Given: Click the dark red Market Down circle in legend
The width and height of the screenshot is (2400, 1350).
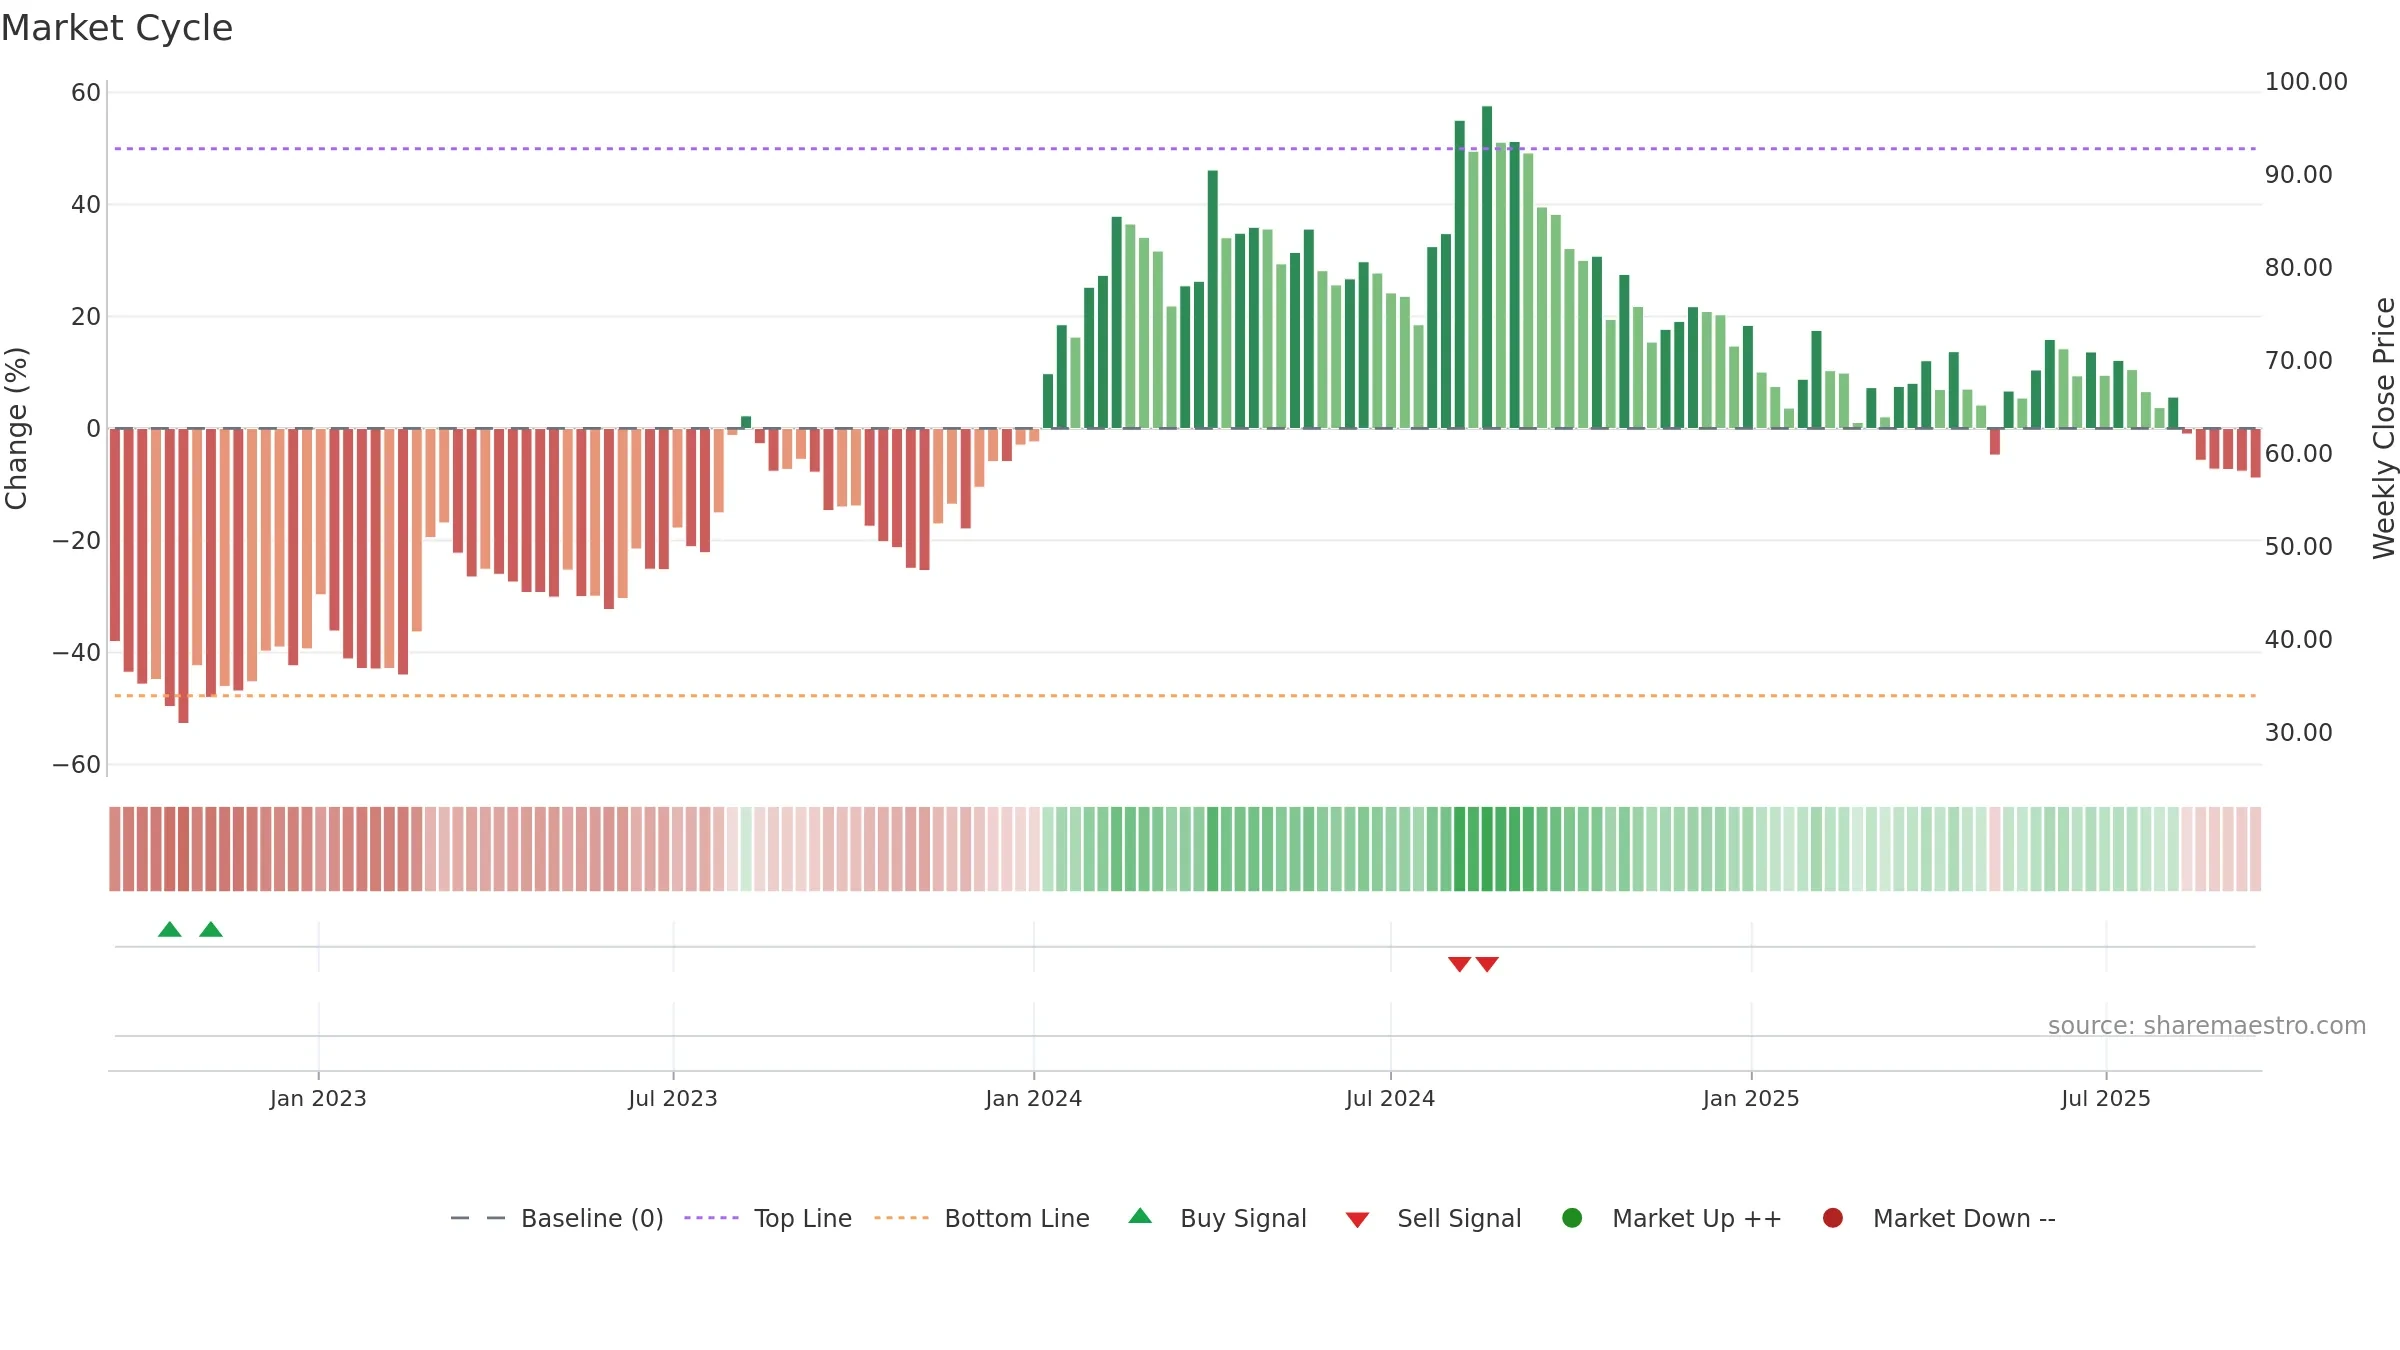Looking at the screenshot, I should 1833,1218.
